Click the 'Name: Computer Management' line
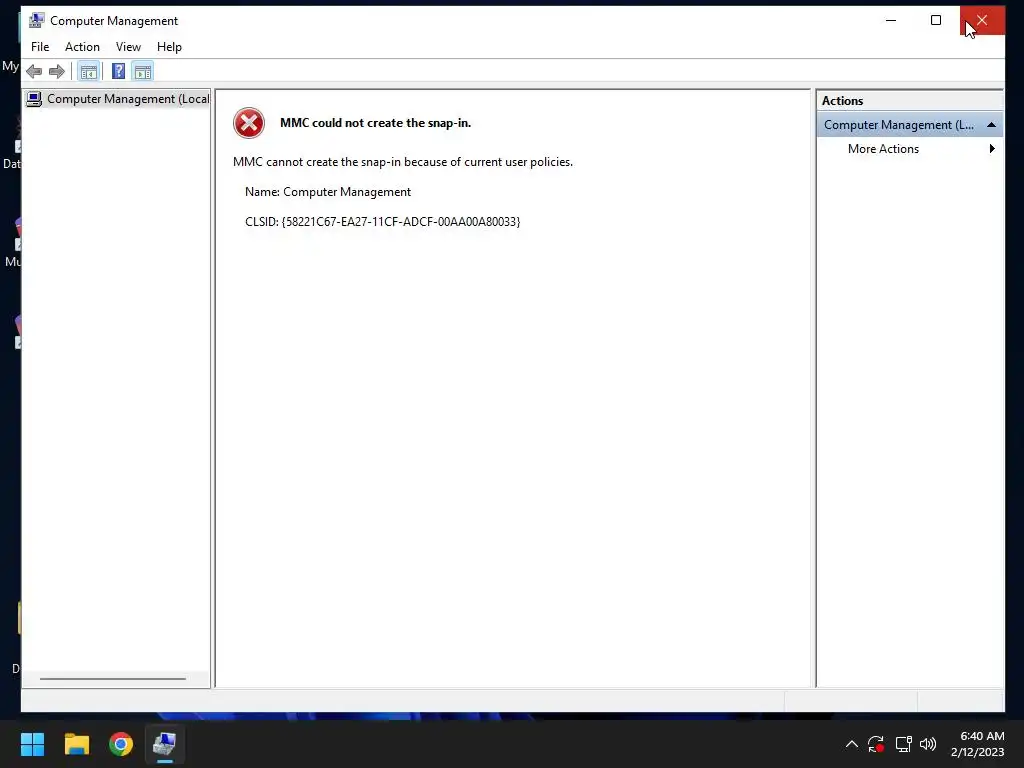This screenshot has width=1024, height=768. tap(328, 192)
